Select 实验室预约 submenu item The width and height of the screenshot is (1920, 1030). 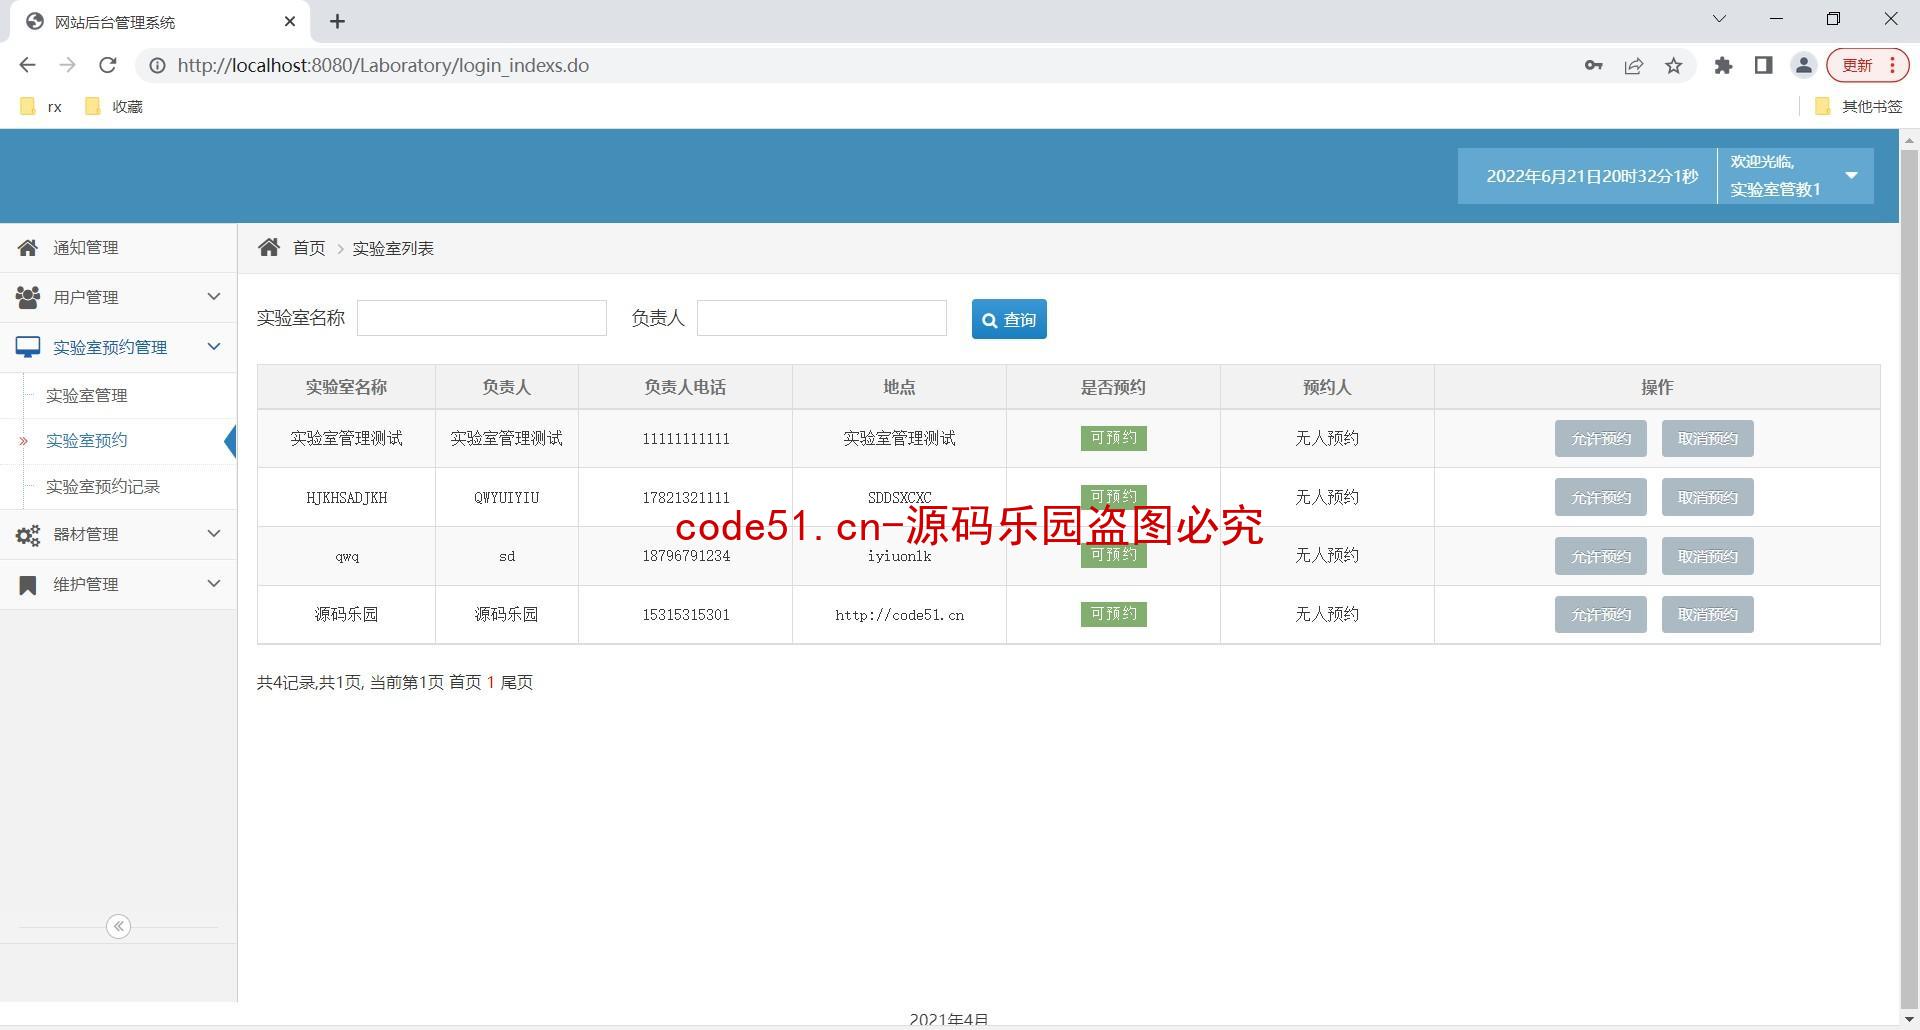pyautogui.click(x=87, y=441)
